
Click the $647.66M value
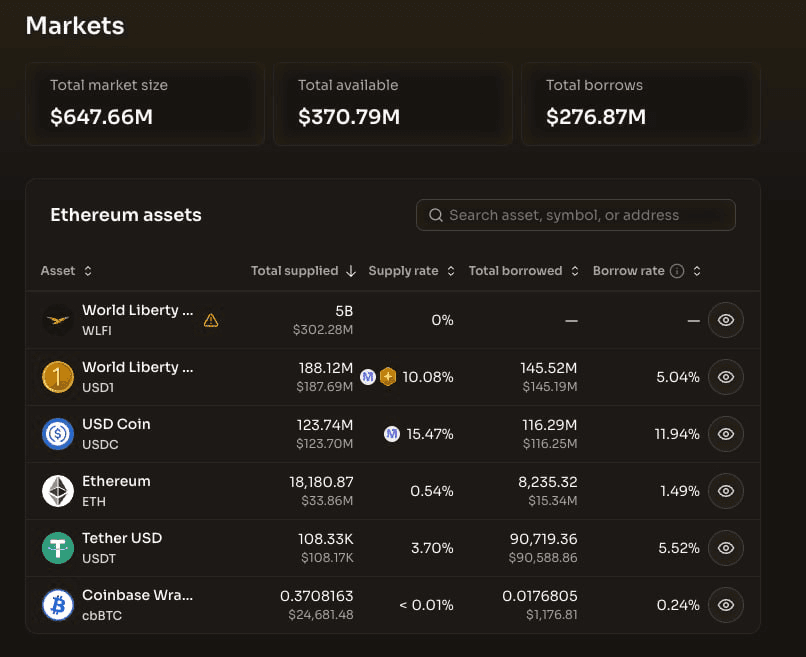pyautogui.click(x=101, y=117)
